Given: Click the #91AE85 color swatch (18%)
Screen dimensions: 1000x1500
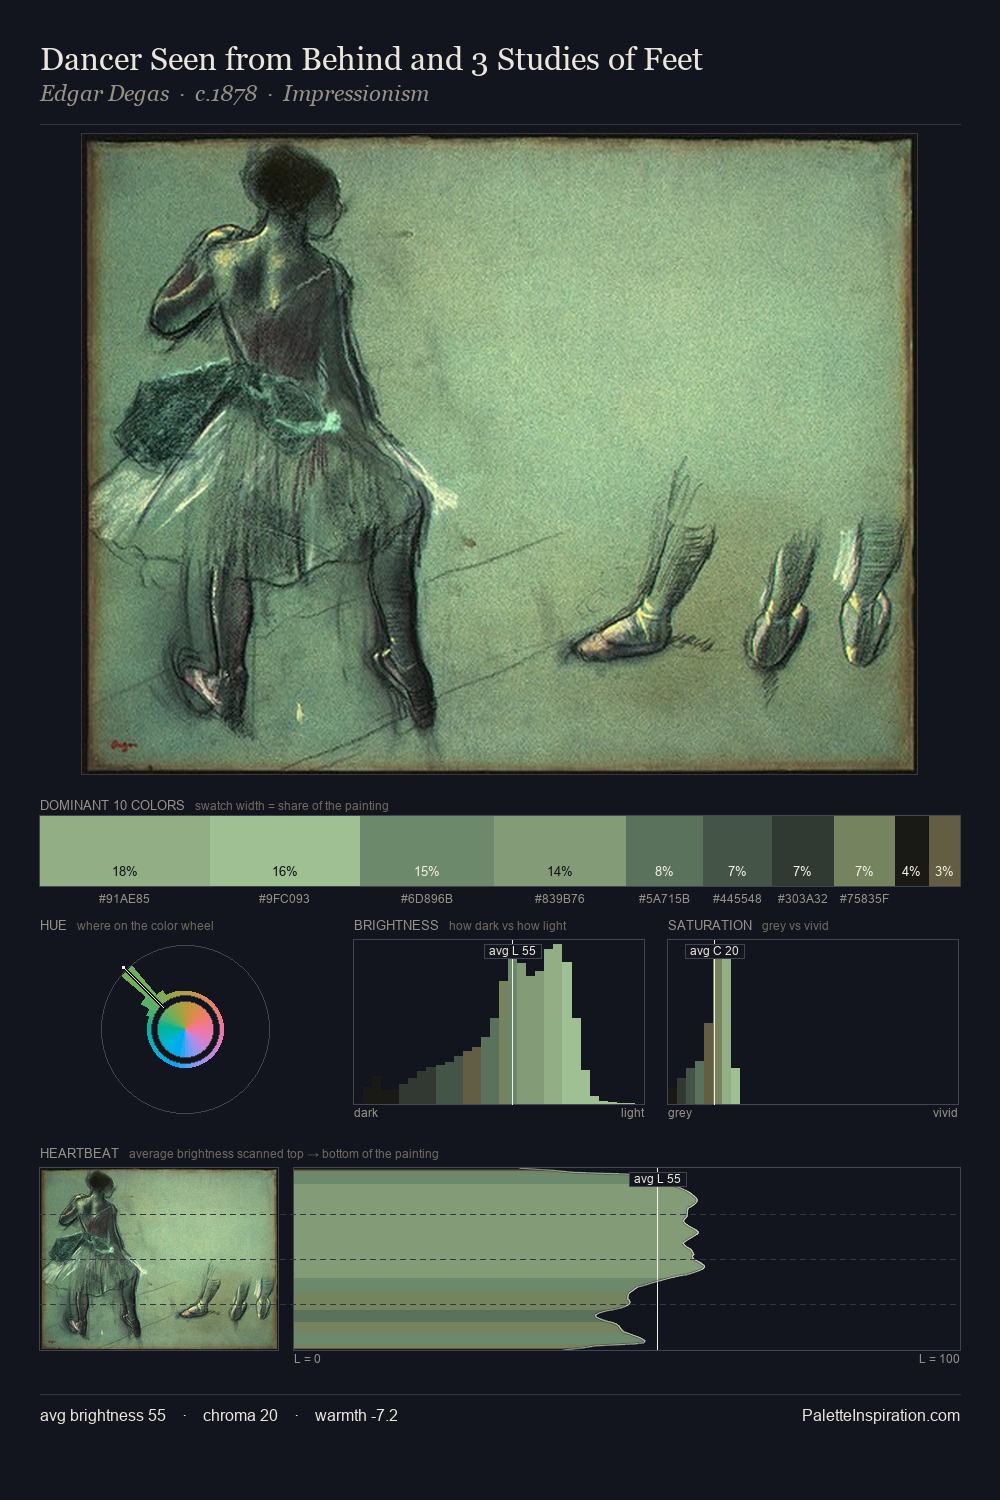Looking at the screenshot, I should pos(125,851).
